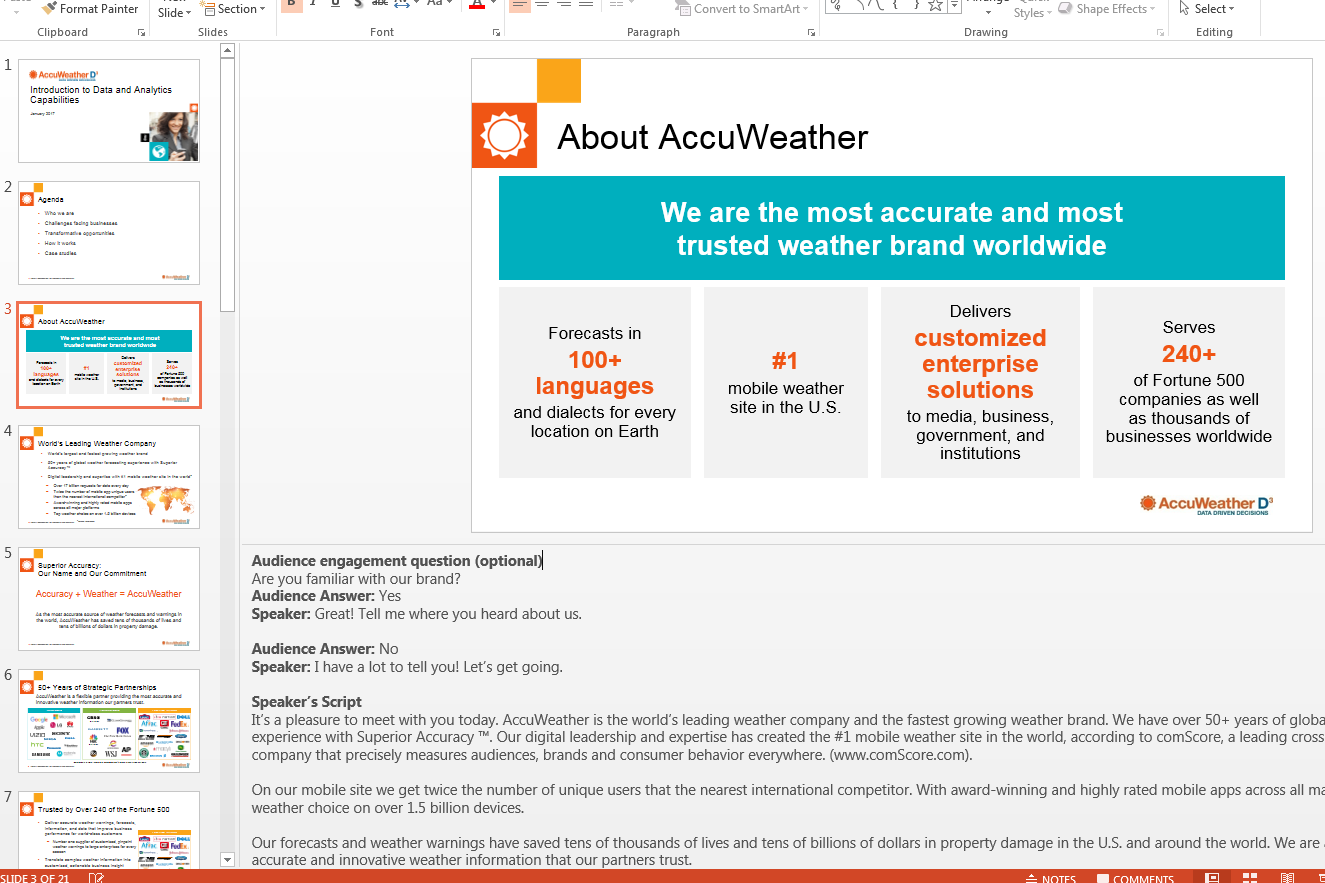The width and height of the screenshot is (1325, 883).
Task: Select slide 2 Agenda thumbnail
Action: [x=109, y=232]
